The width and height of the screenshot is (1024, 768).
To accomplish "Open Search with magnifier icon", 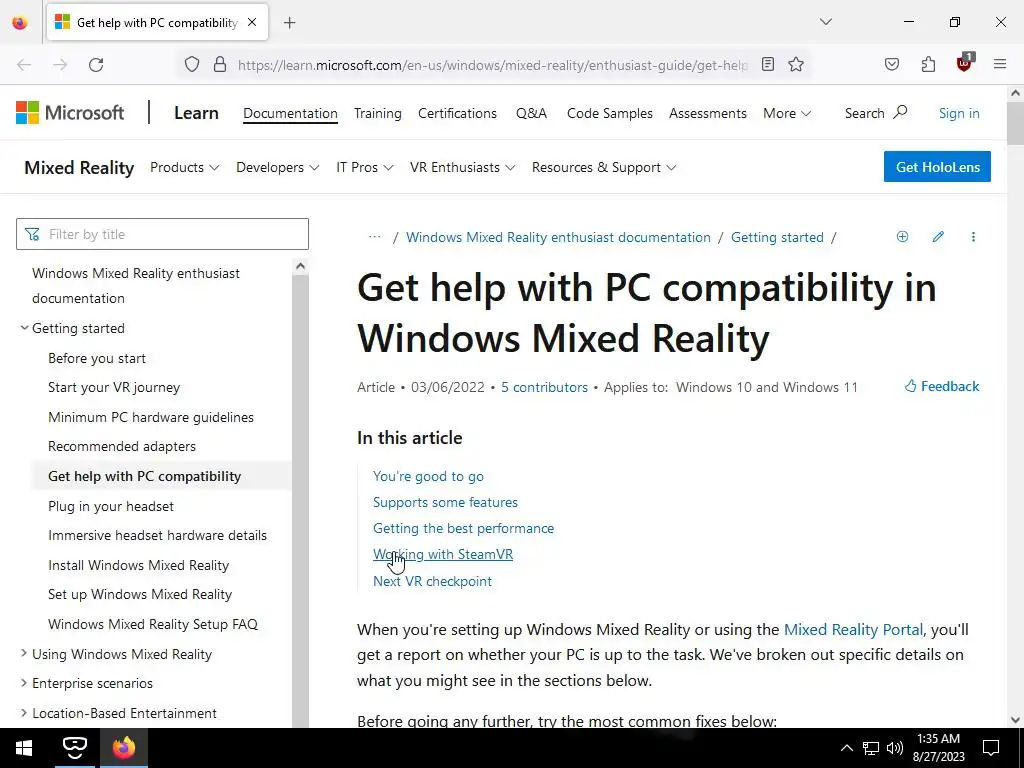I will coord(876,113).
